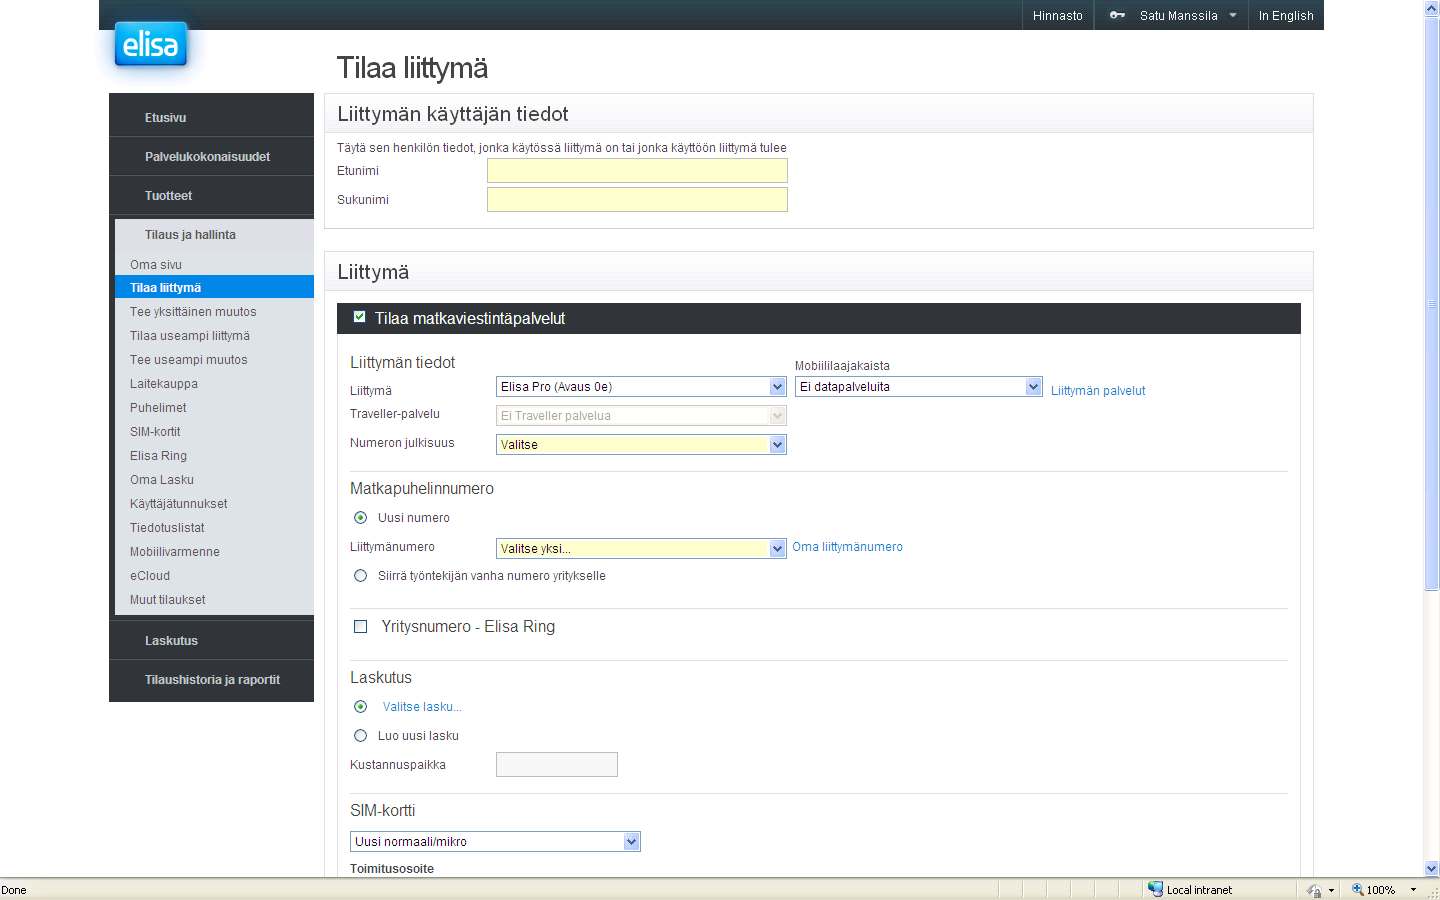This screenshot has height=900, width=1440.
Task: Open eCloud in the sidebar
Action: click(x=150, y=575)
